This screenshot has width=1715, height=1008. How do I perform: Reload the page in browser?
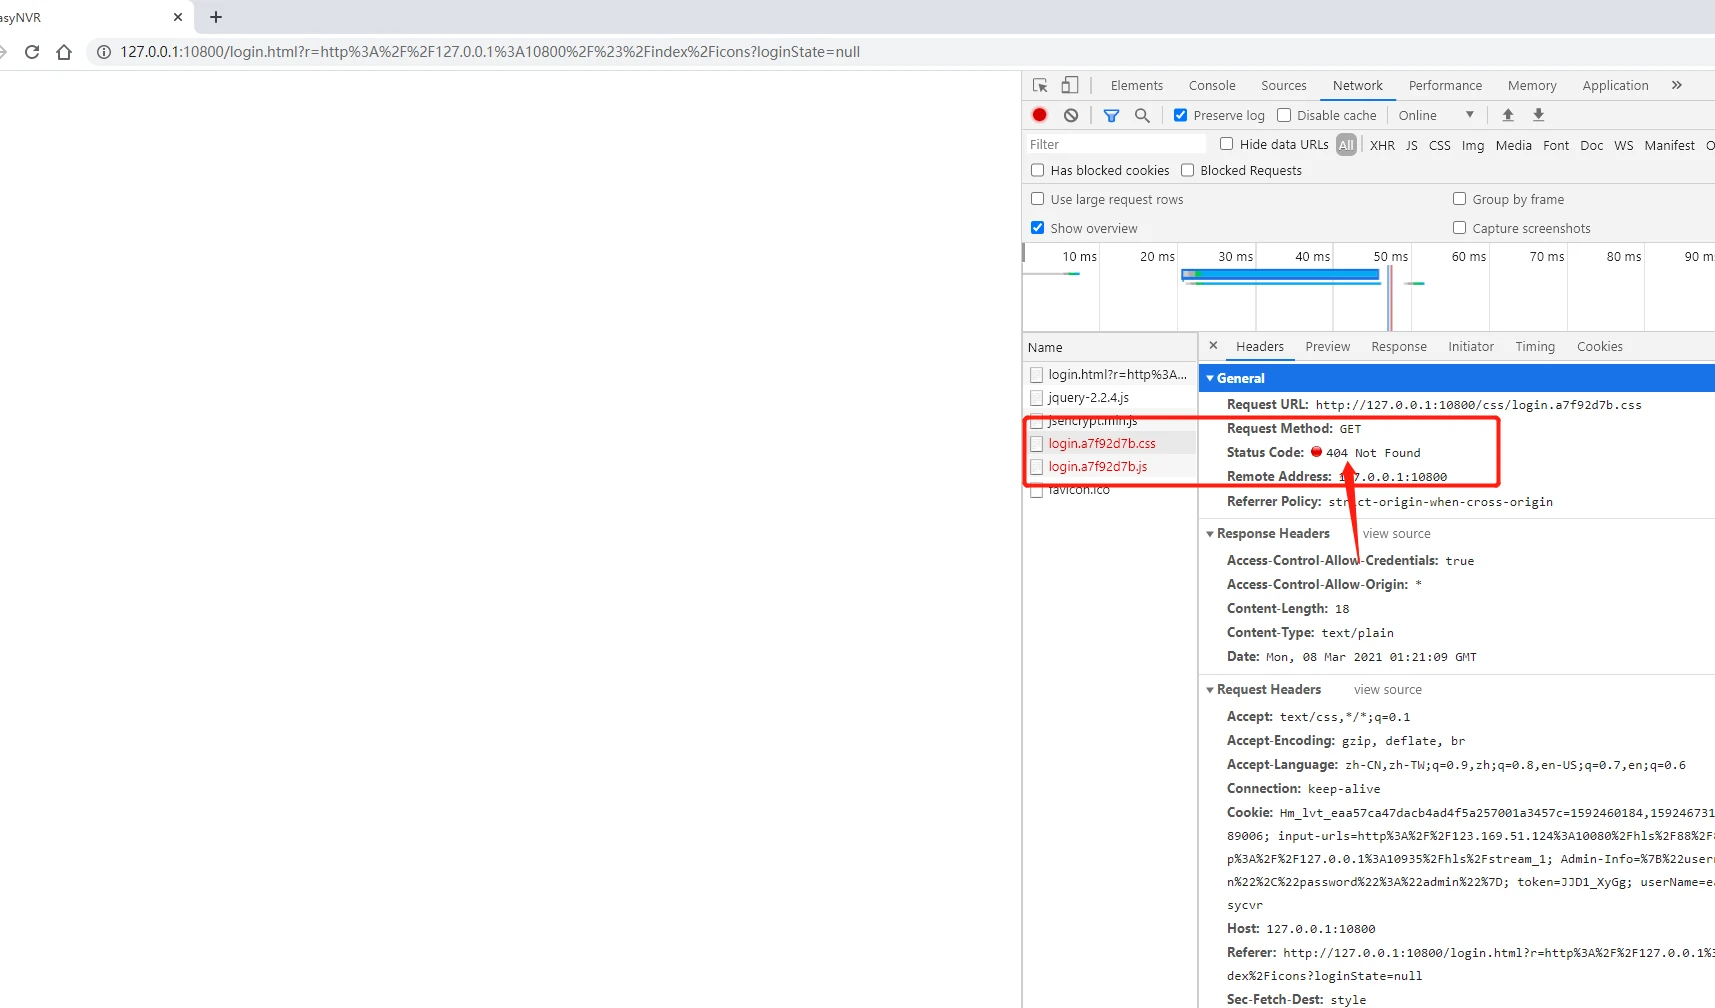(x=32, y=52)
